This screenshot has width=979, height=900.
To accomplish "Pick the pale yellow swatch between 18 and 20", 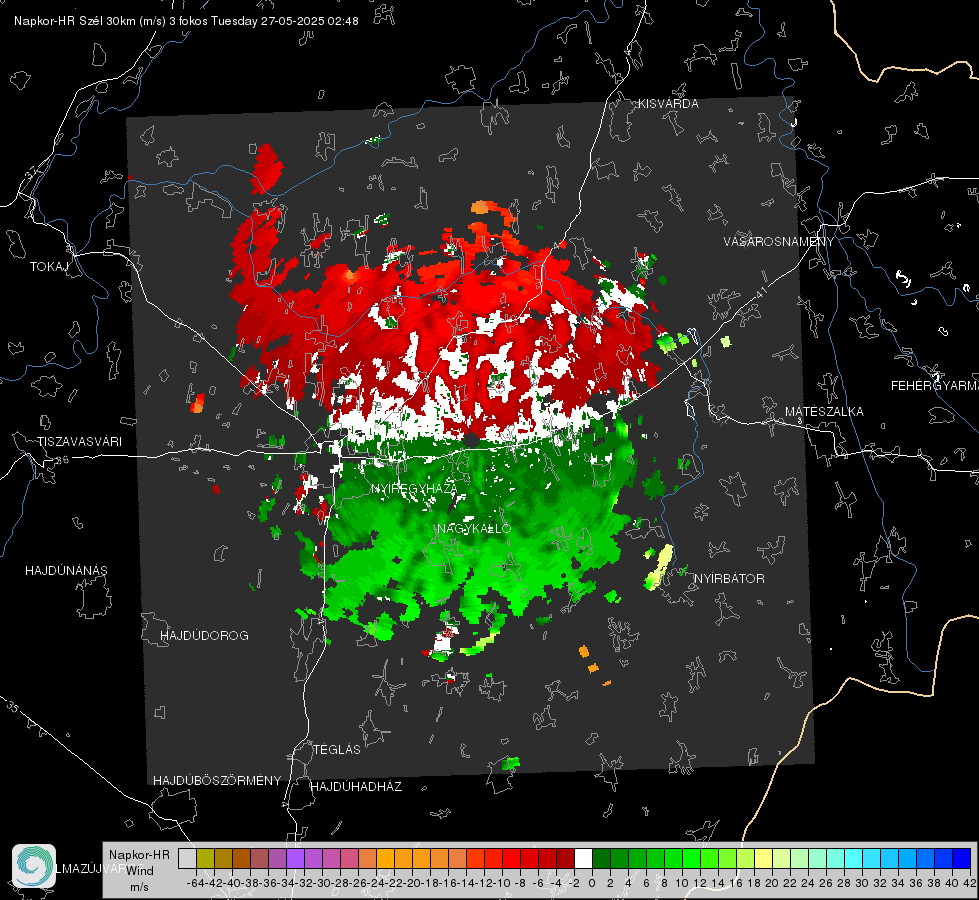I will 763,858.
